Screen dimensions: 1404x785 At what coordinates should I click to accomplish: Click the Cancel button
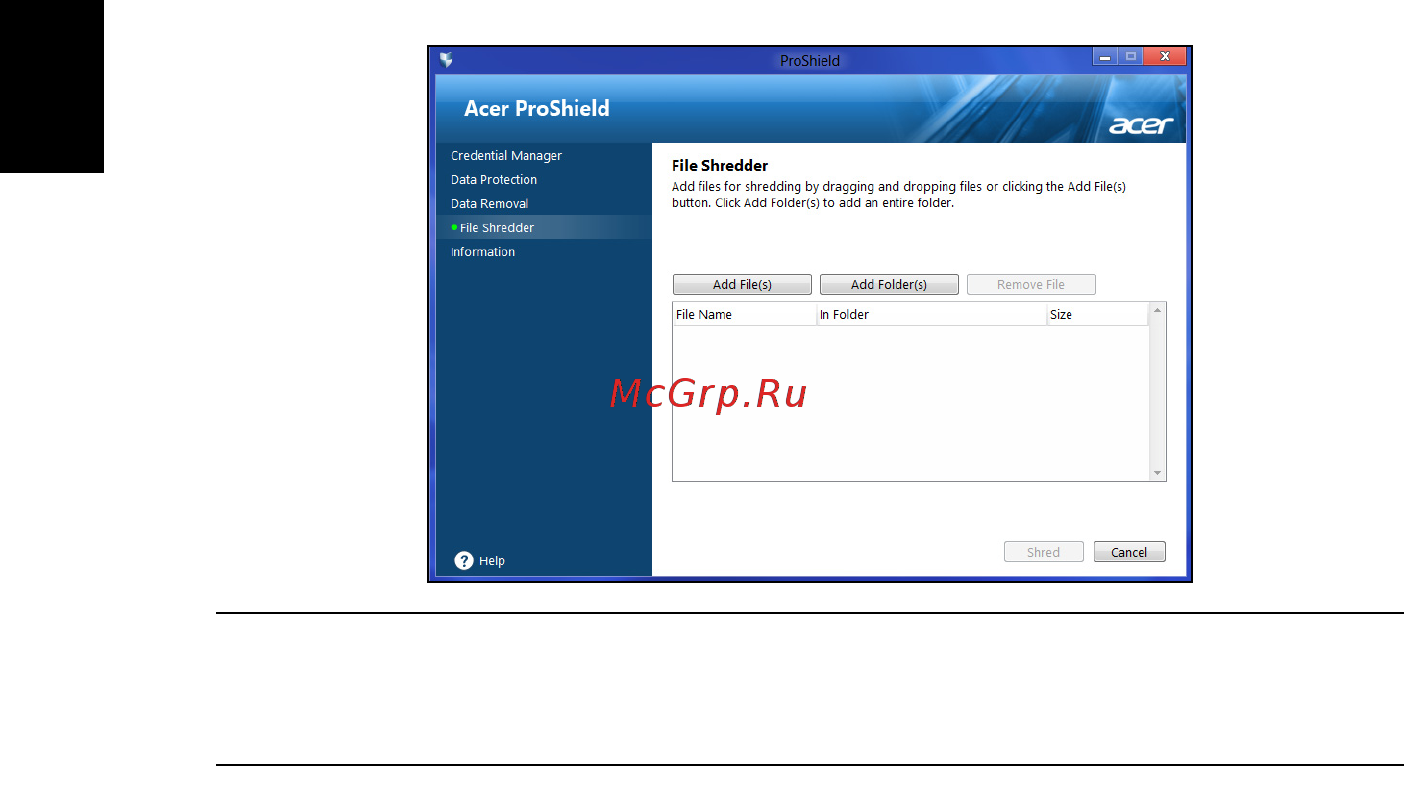[1129, 552]
